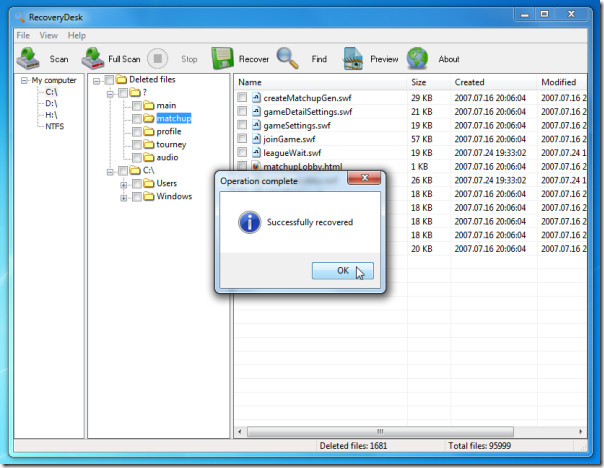Click the folder icon beside tourney

pyautogui.click(x=149, y=144)
